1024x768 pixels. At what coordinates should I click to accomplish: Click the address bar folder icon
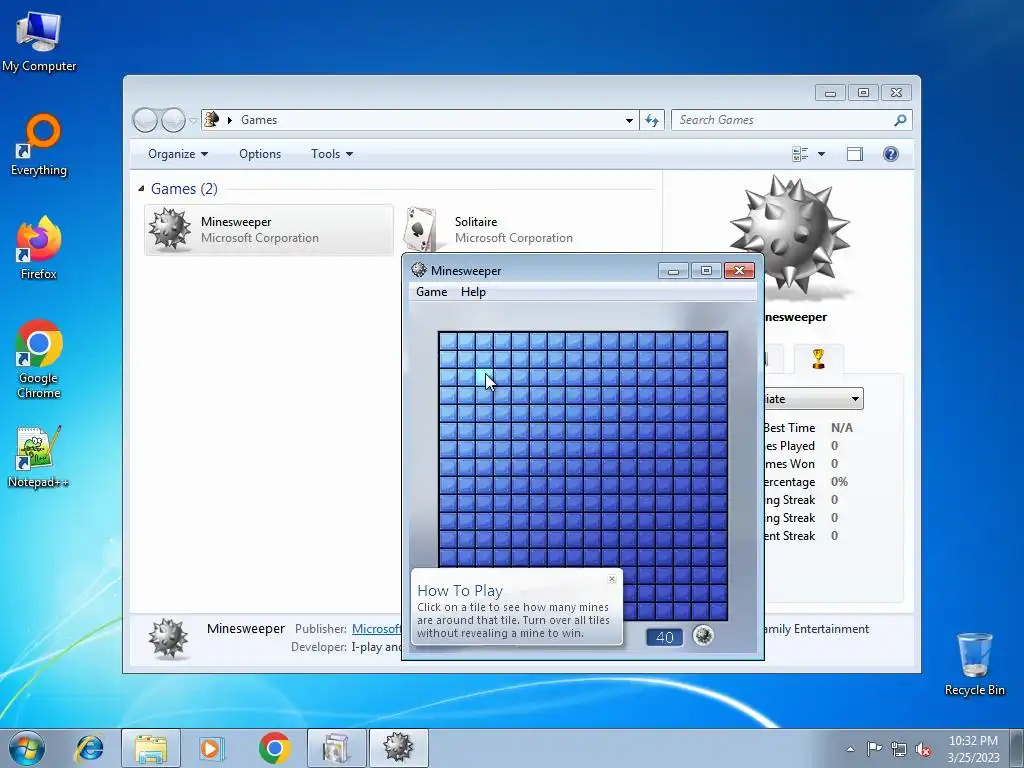pos(212,120)
